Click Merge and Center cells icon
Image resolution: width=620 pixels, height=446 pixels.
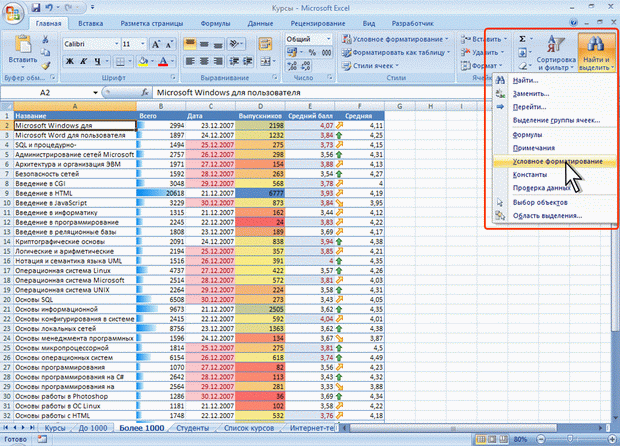[266, 61]
